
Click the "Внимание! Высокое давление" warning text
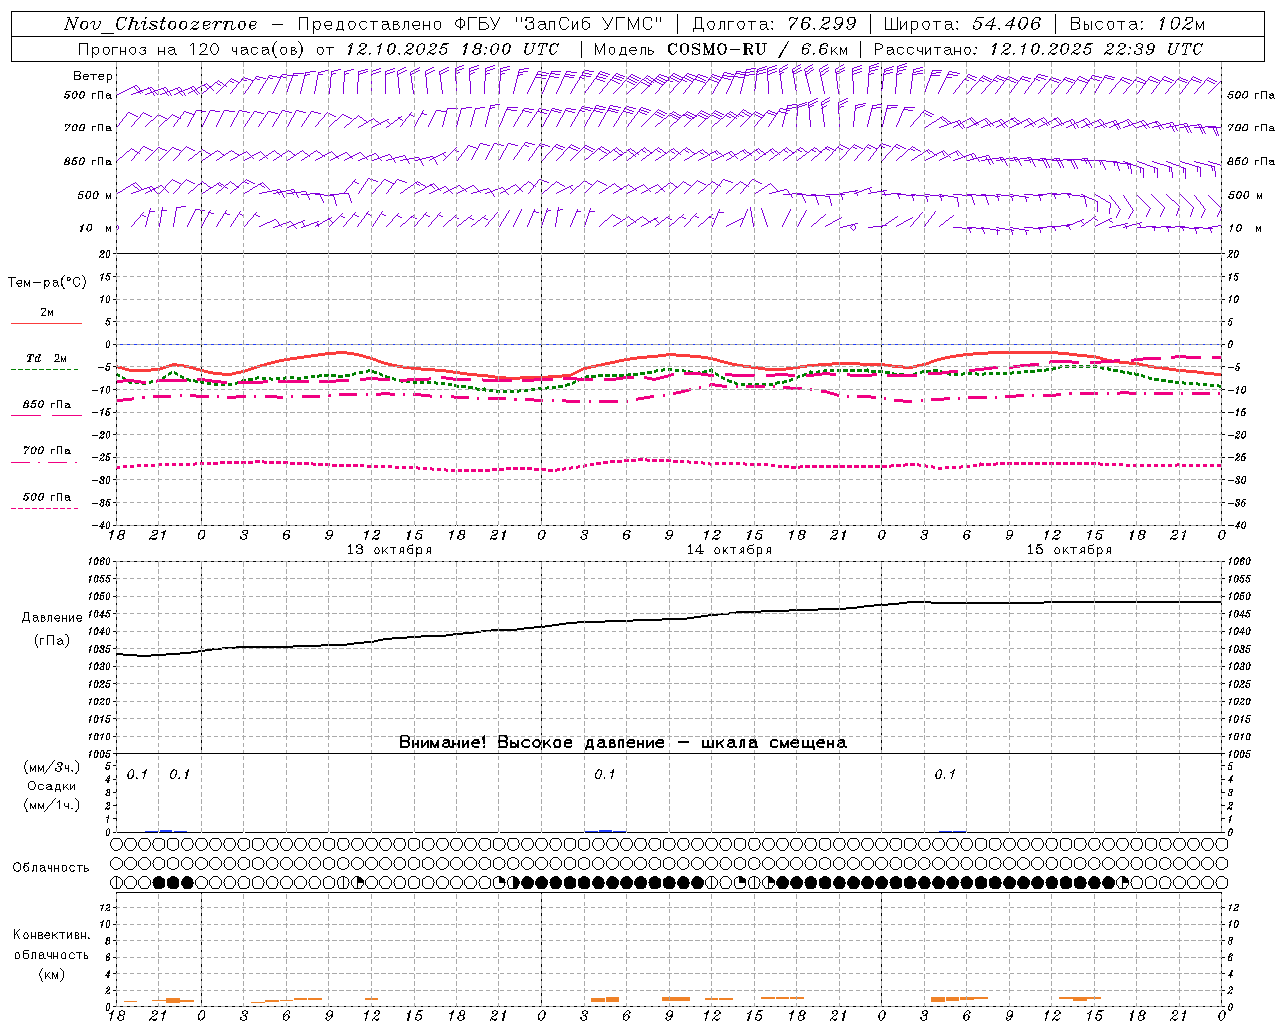coord(531,742)
